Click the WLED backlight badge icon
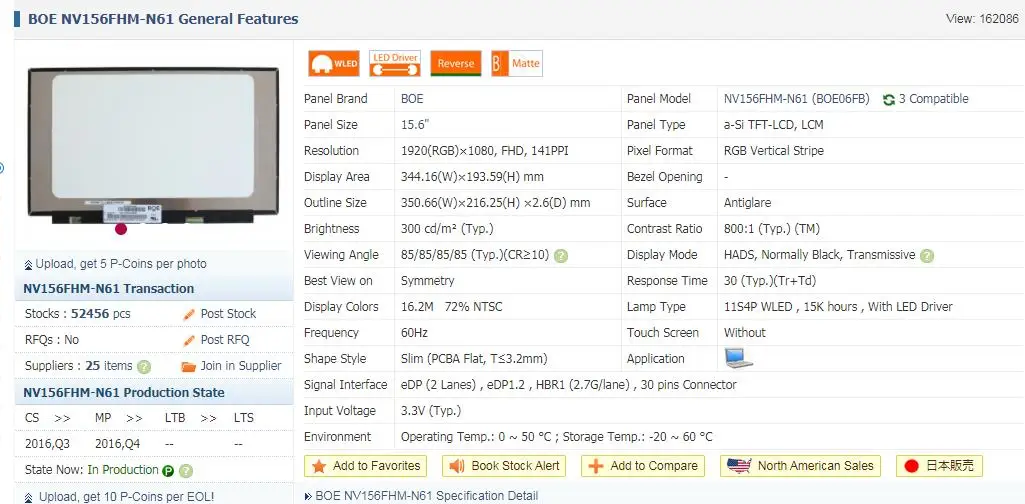1025x504 pixels. click(333, 63)
